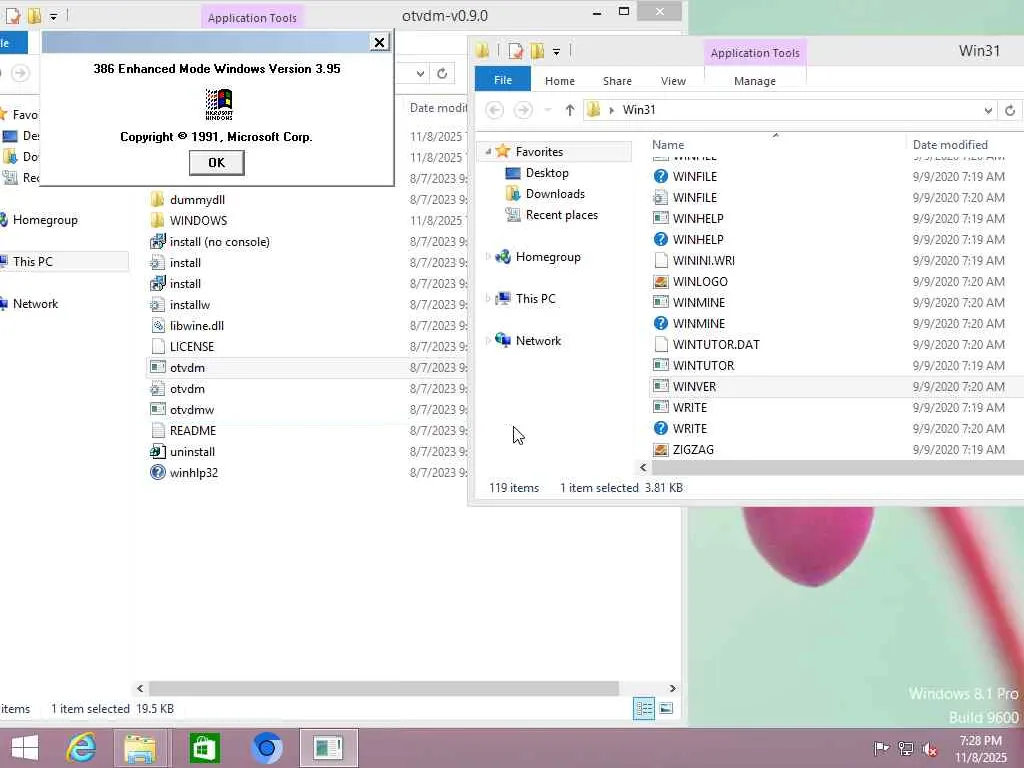The width and height of the screenshot is (1024, 768).
Task: Open the Share ribbon tab in Win31
Action: coord(617,81)
